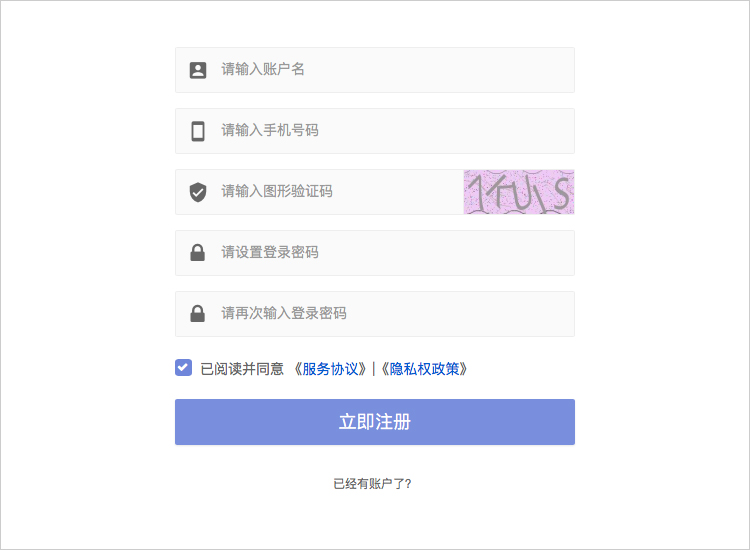Click the shield checkmark verification icon

coord(198,192)
